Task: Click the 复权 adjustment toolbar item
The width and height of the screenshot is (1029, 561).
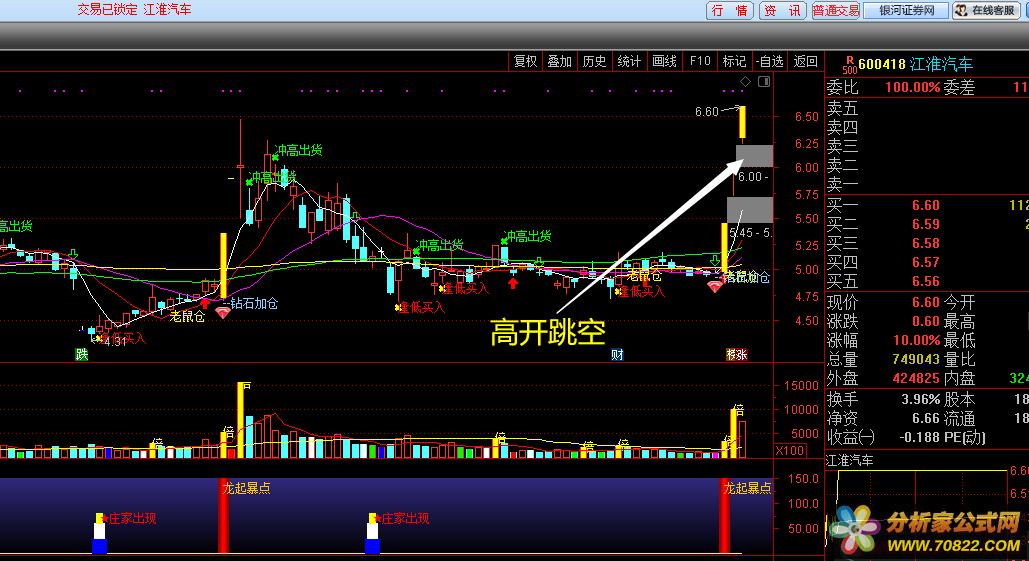Action: (525, 61)
